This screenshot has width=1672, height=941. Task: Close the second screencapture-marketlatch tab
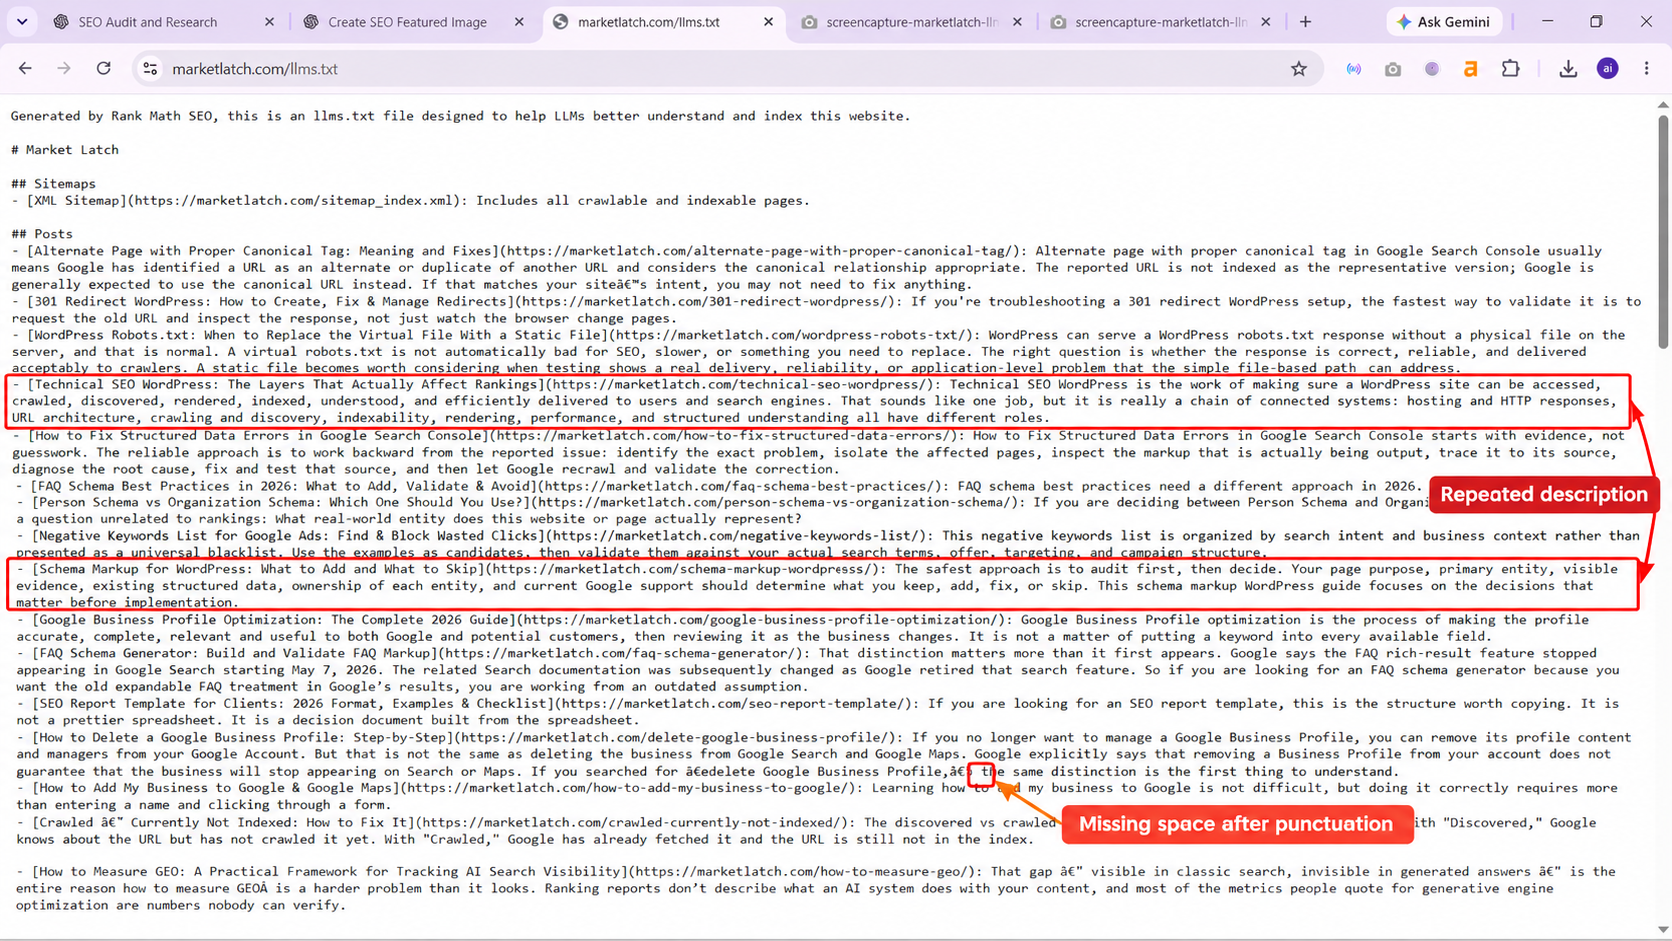pyautogui.click(x=1266, y=21)
